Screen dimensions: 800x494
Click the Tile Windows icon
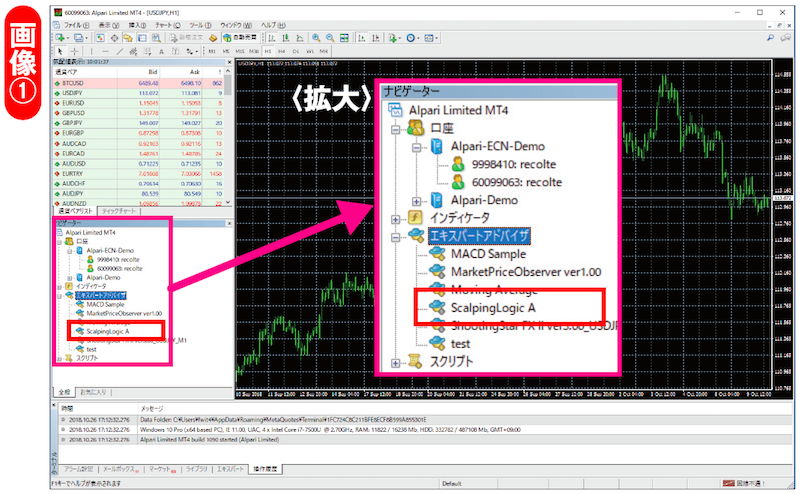coord(344,38)
